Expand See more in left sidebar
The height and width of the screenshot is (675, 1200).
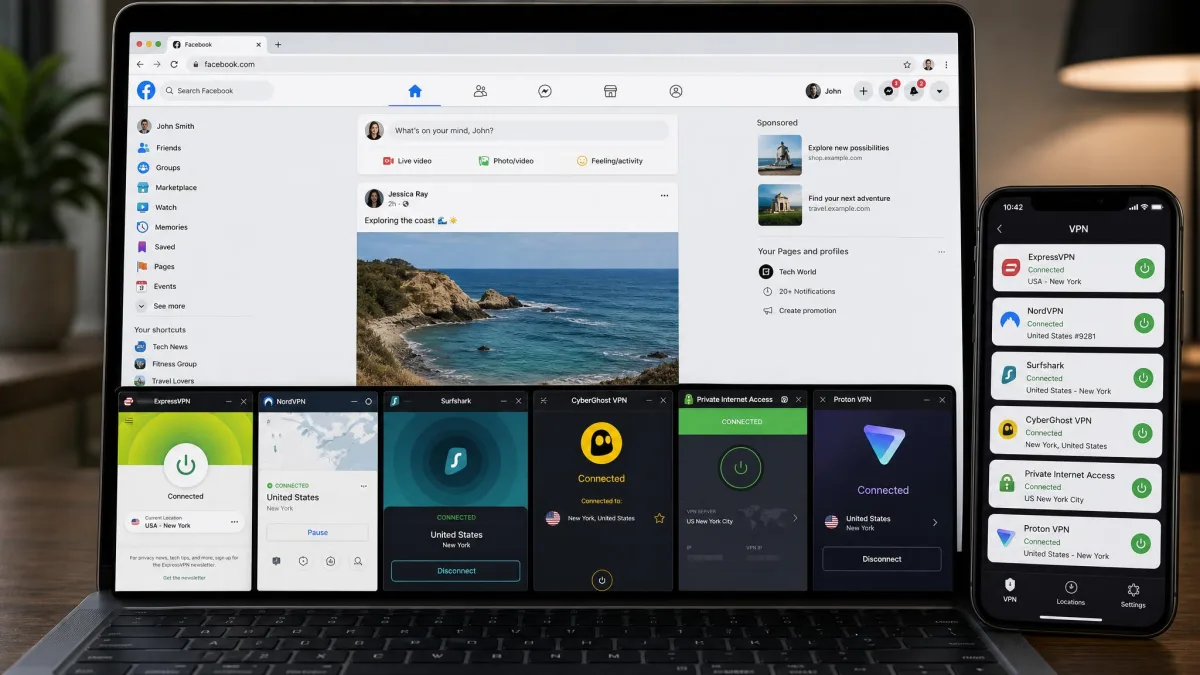[161, 306]
